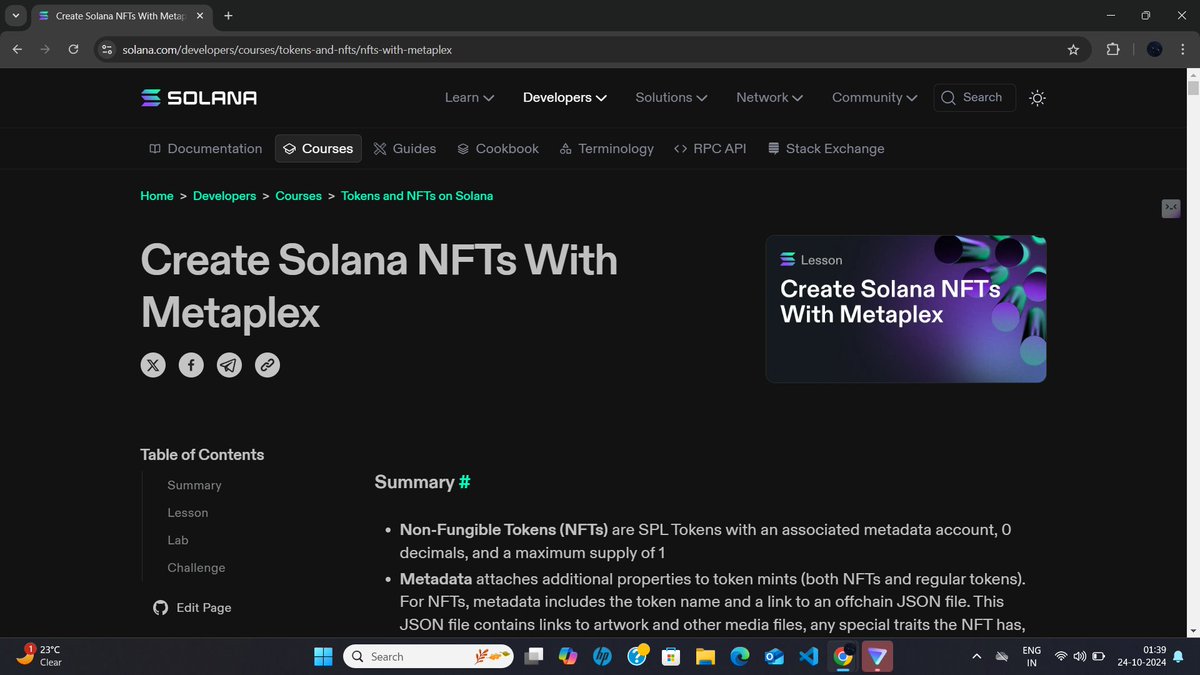Jump to Summary in table of contents
1200x675 pixels.
pyautogui.click(x=194, y=485)
